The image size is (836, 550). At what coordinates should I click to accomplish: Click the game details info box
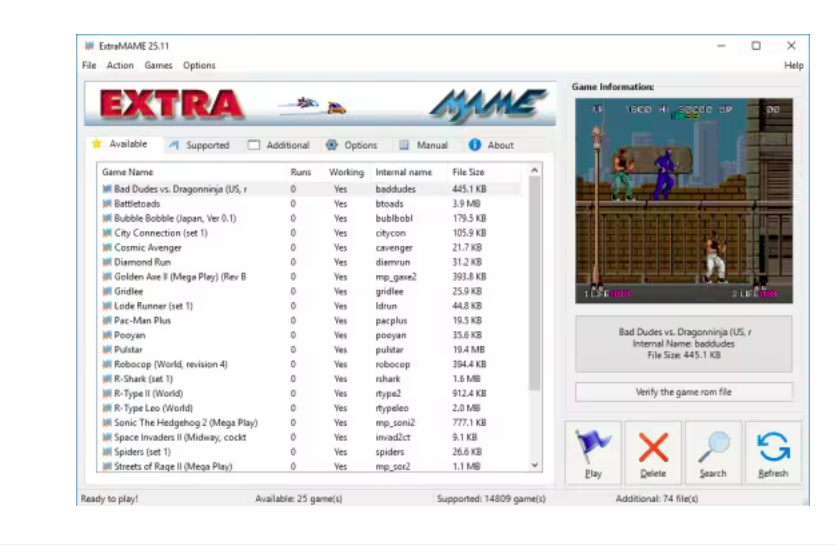[x=684, y=344]
